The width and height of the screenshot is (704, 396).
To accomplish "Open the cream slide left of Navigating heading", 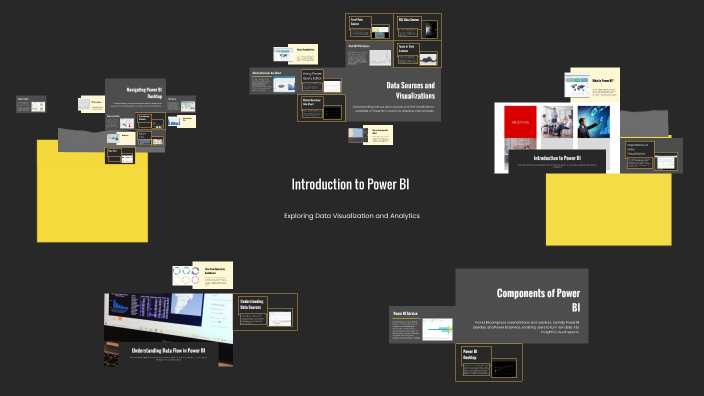I will pos(92,104).
